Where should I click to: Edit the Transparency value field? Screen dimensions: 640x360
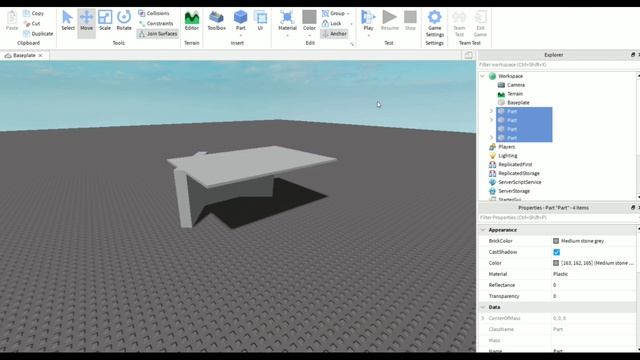click(593, 296)
